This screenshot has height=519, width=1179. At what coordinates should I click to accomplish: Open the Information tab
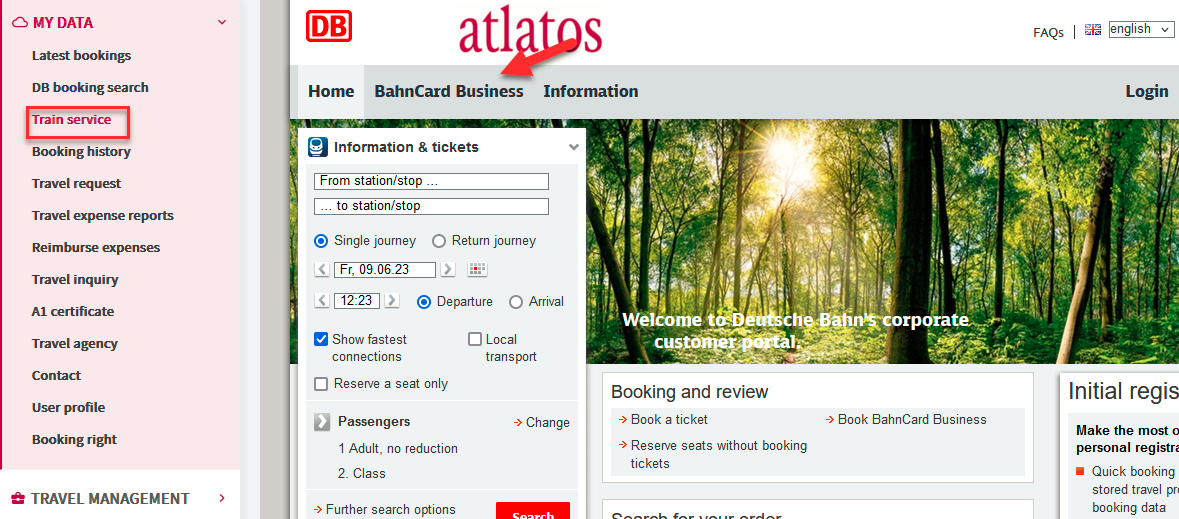pyautogui.click(x=591, y=92)
